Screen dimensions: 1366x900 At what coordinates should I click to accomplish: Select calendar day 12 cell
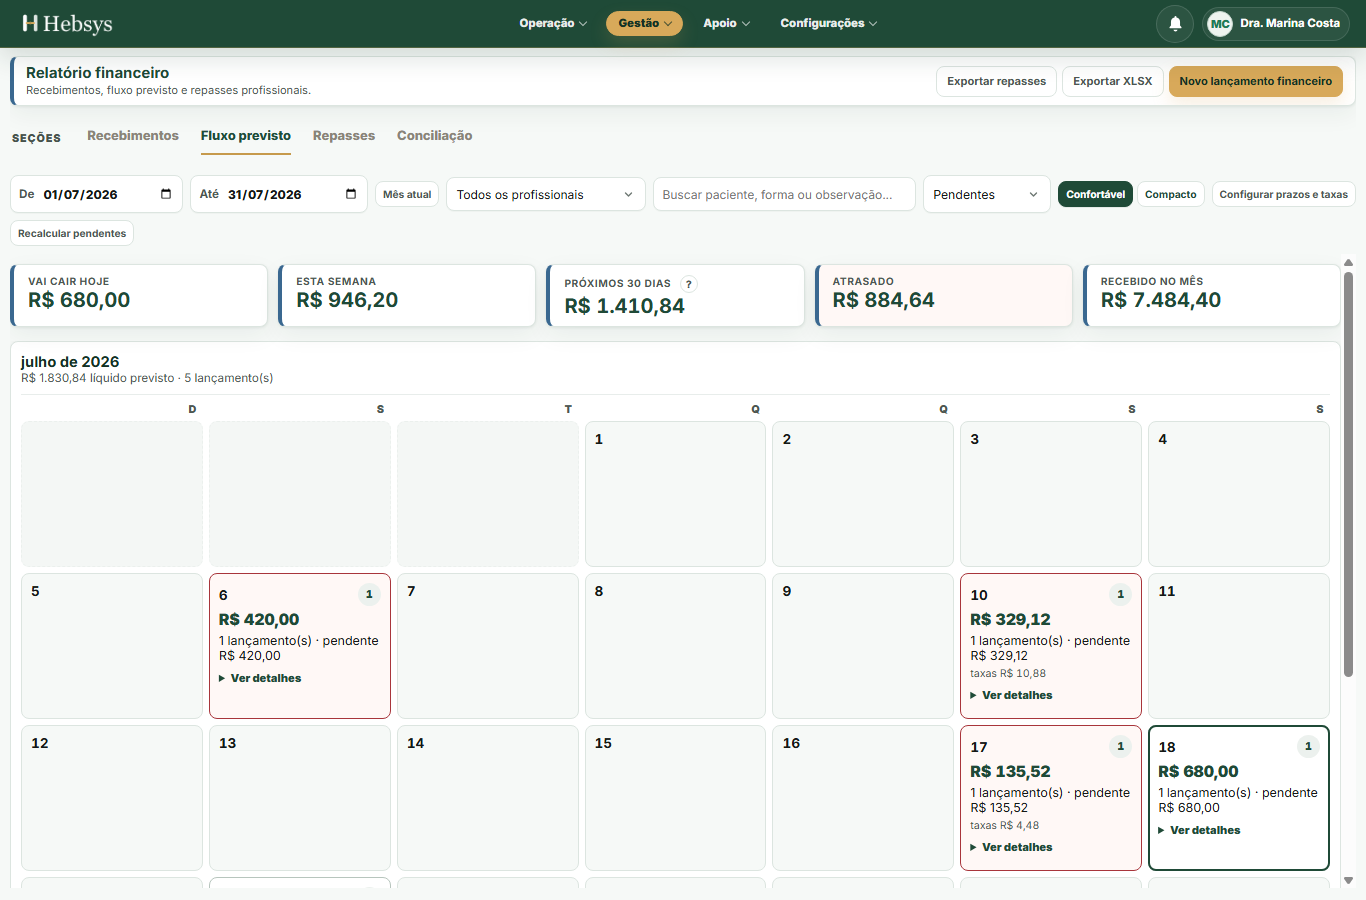coord(112,798)
